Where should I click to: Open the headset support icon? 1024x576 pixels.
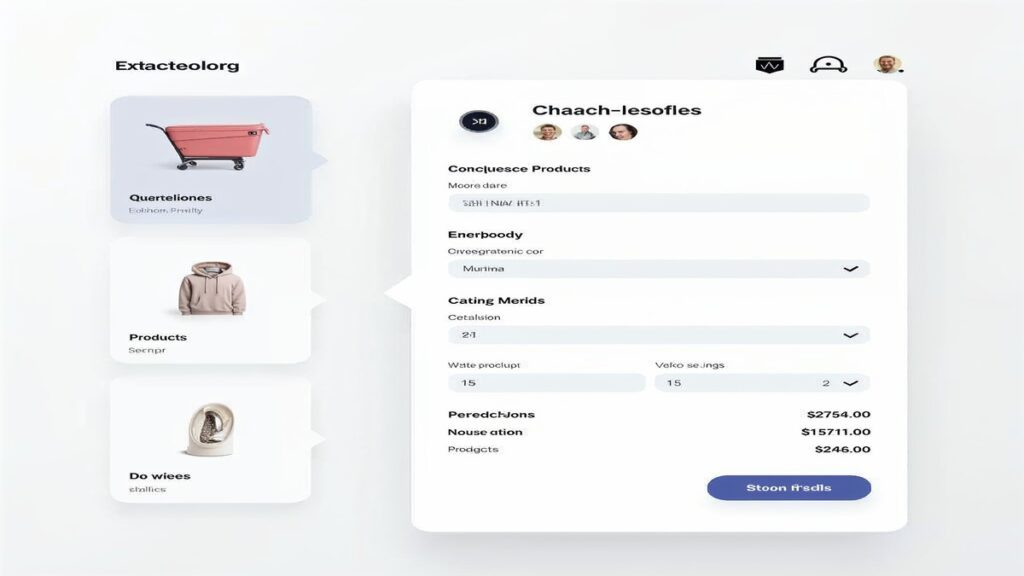coord(828,65)
